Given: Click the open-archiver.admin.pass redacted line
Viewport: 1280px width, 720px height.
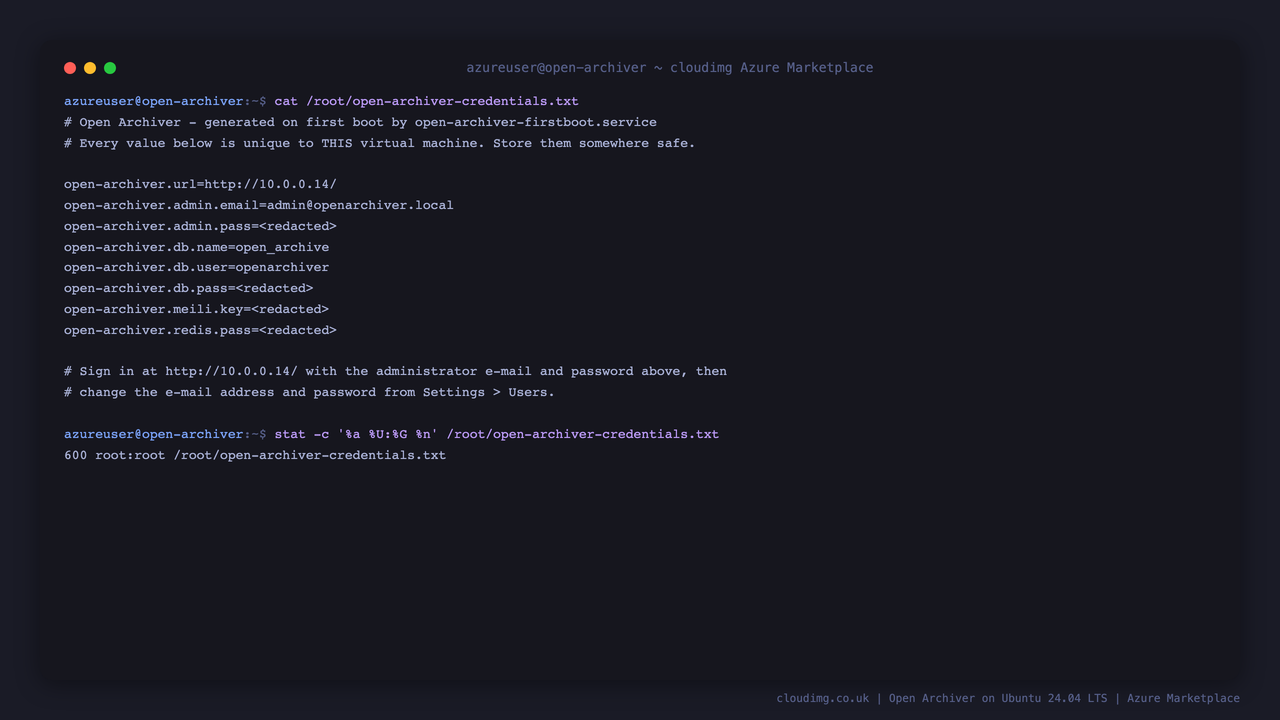Looking at the screenshot, I should tap(200, 226).
